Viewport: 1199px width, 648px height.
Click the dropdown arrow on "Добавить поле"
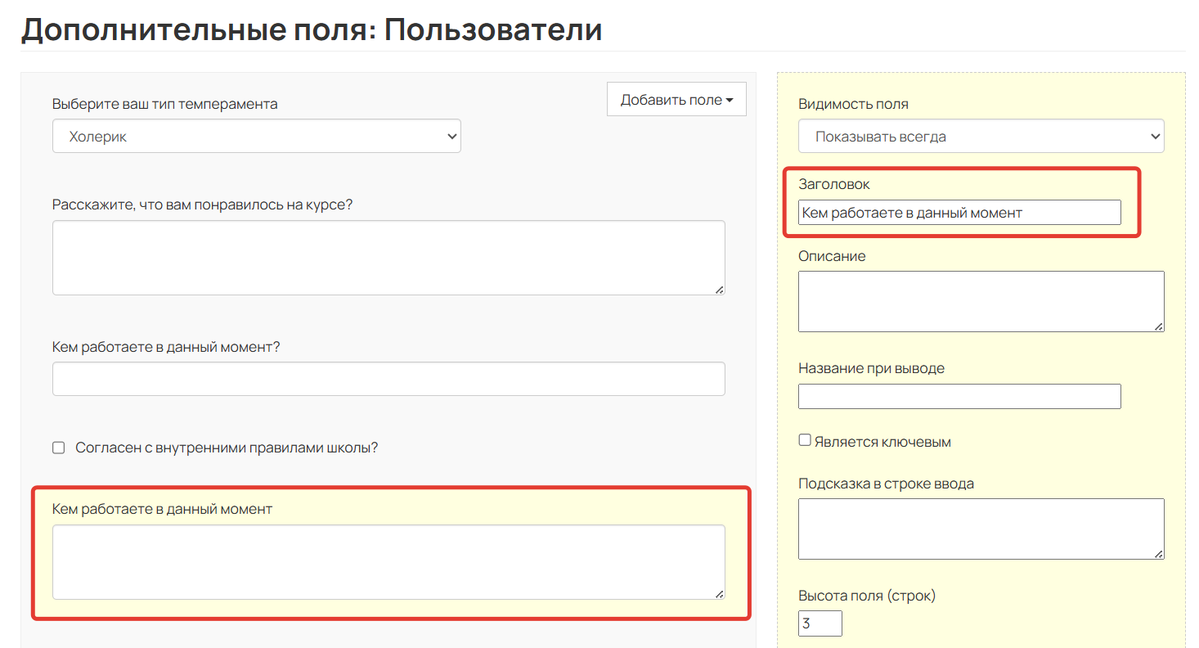click(x=731, y=99)
